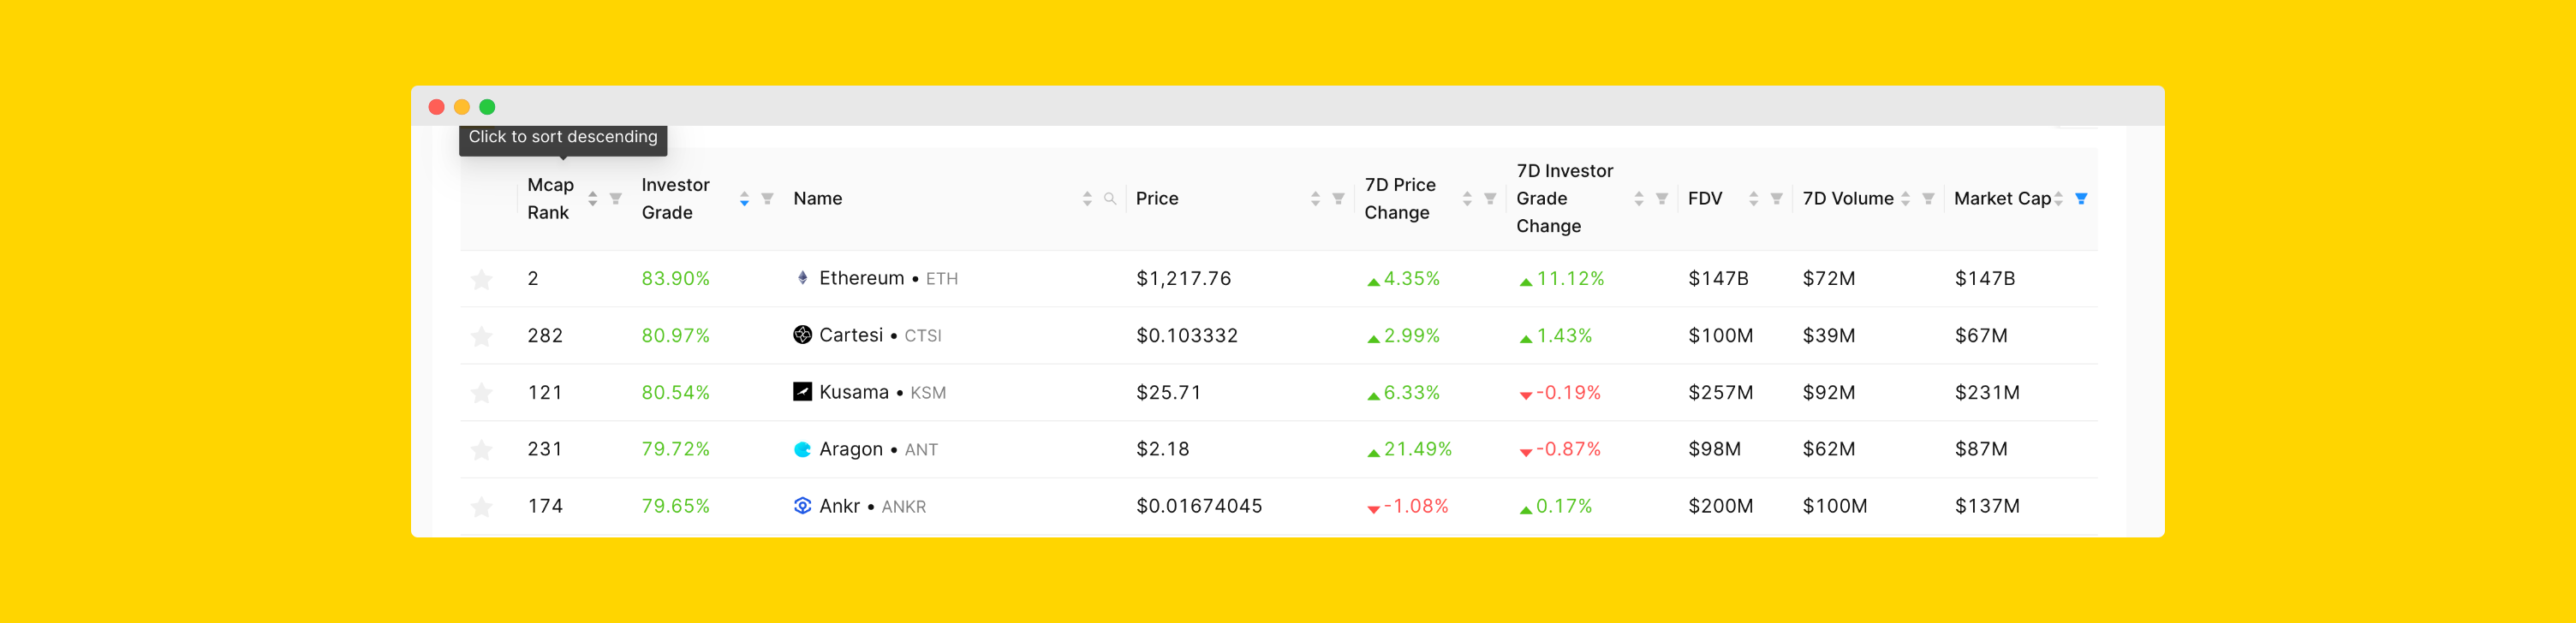Screen dimensions: 2576x623
Task: Open the Cartesi coin name link
Action: [x=851, y=336]
